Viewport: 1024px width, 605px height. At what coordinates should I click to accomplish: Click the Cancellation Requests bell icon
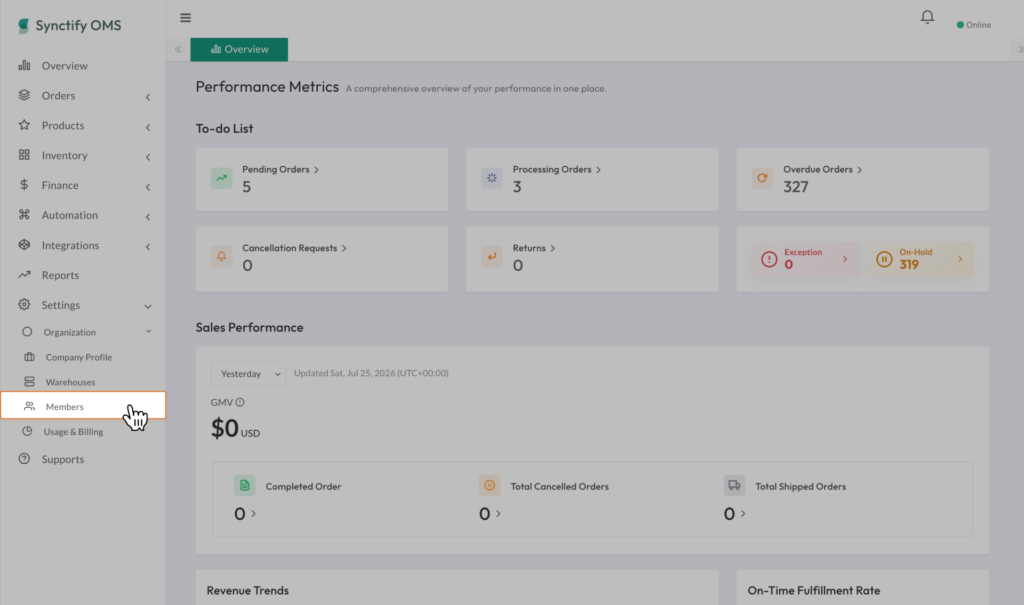click(x=221, y=257)
